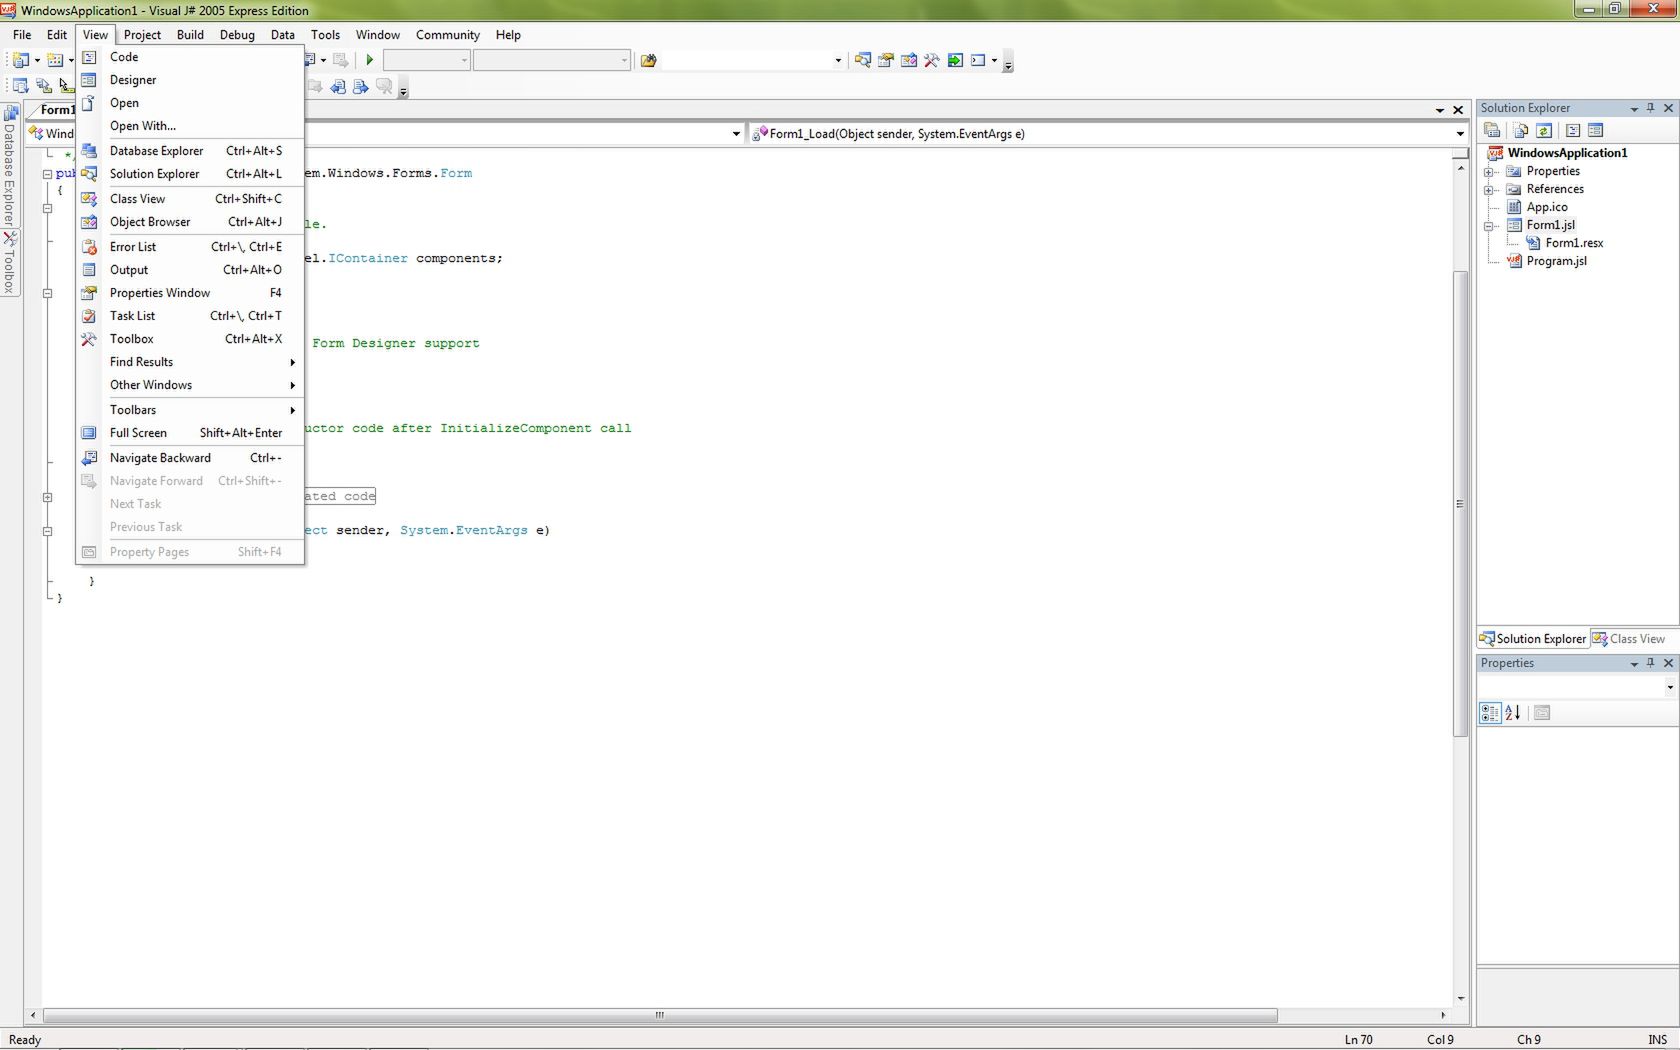Screen dimensions: 1680x1050
Task: Open the Tools menu
Action: coord(325,35)
